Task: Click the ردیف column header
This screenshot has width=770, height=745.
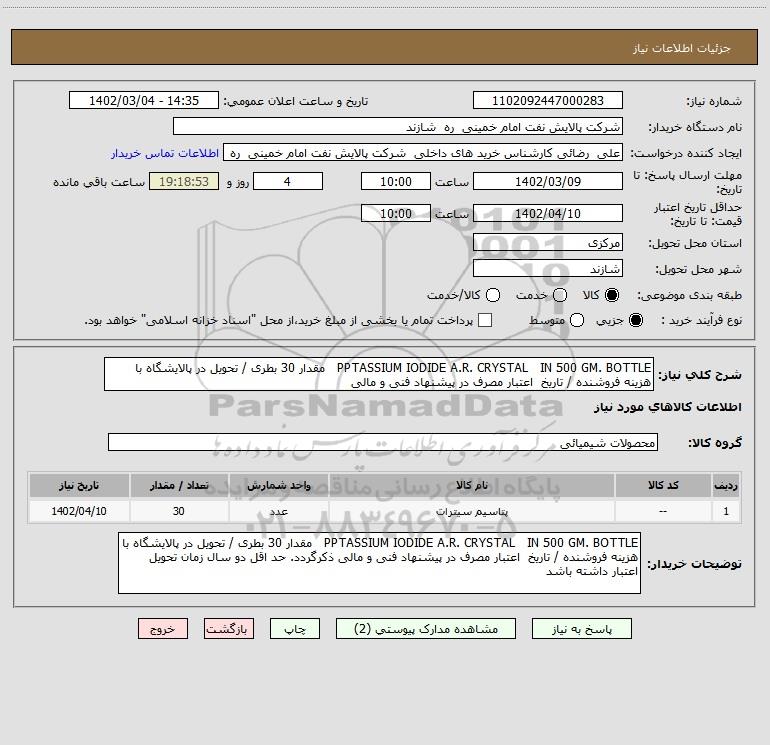Action: [726, 485]
